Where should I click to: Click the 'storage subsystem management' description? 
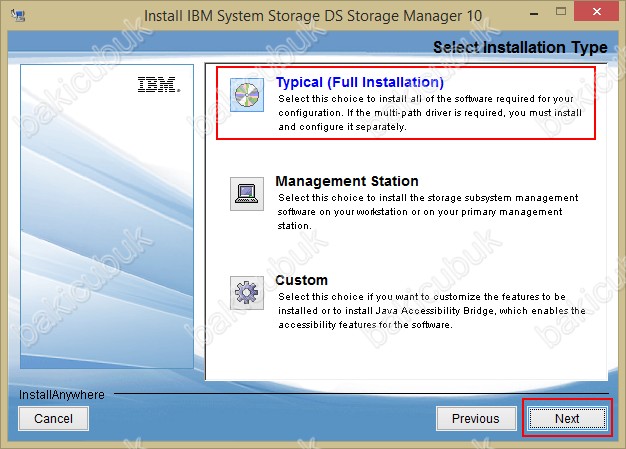tap(428, 212)
